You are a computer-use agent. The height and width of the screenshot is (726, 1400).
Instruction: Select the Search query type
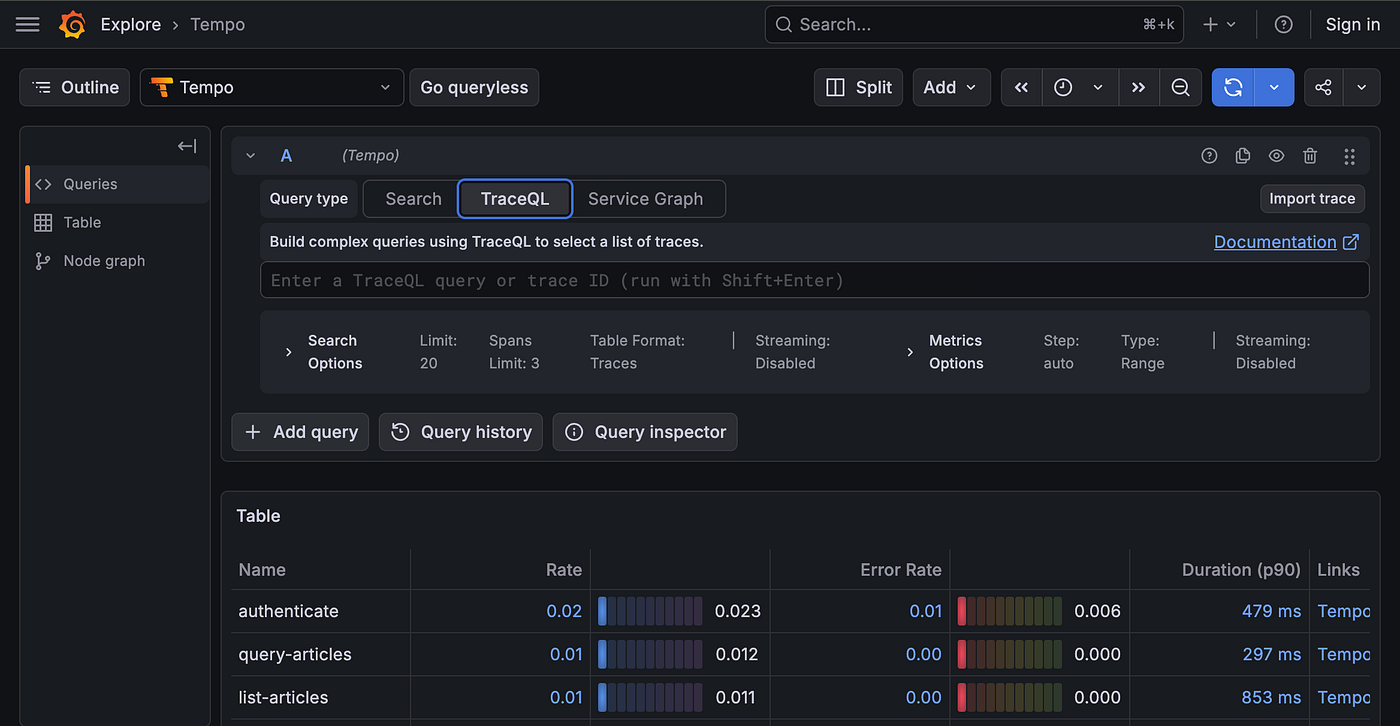(413, 199)
